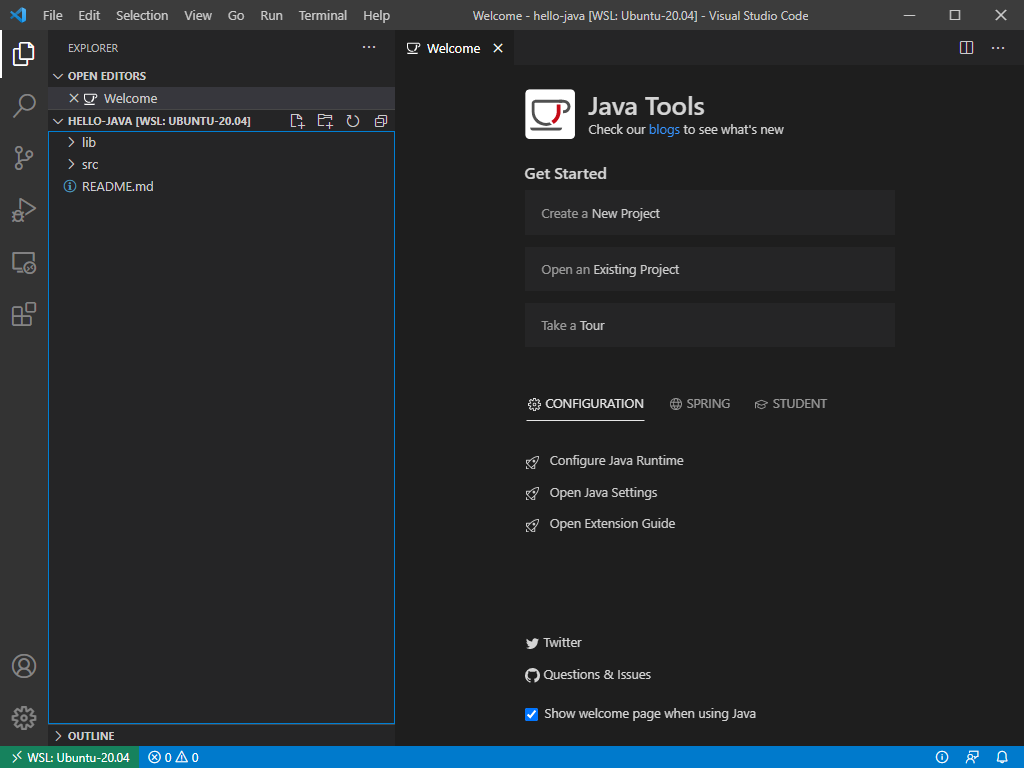This screenshot has height=768, width=1024.
Task: Open the Search view in activity bar
Action: pos(24,106)
